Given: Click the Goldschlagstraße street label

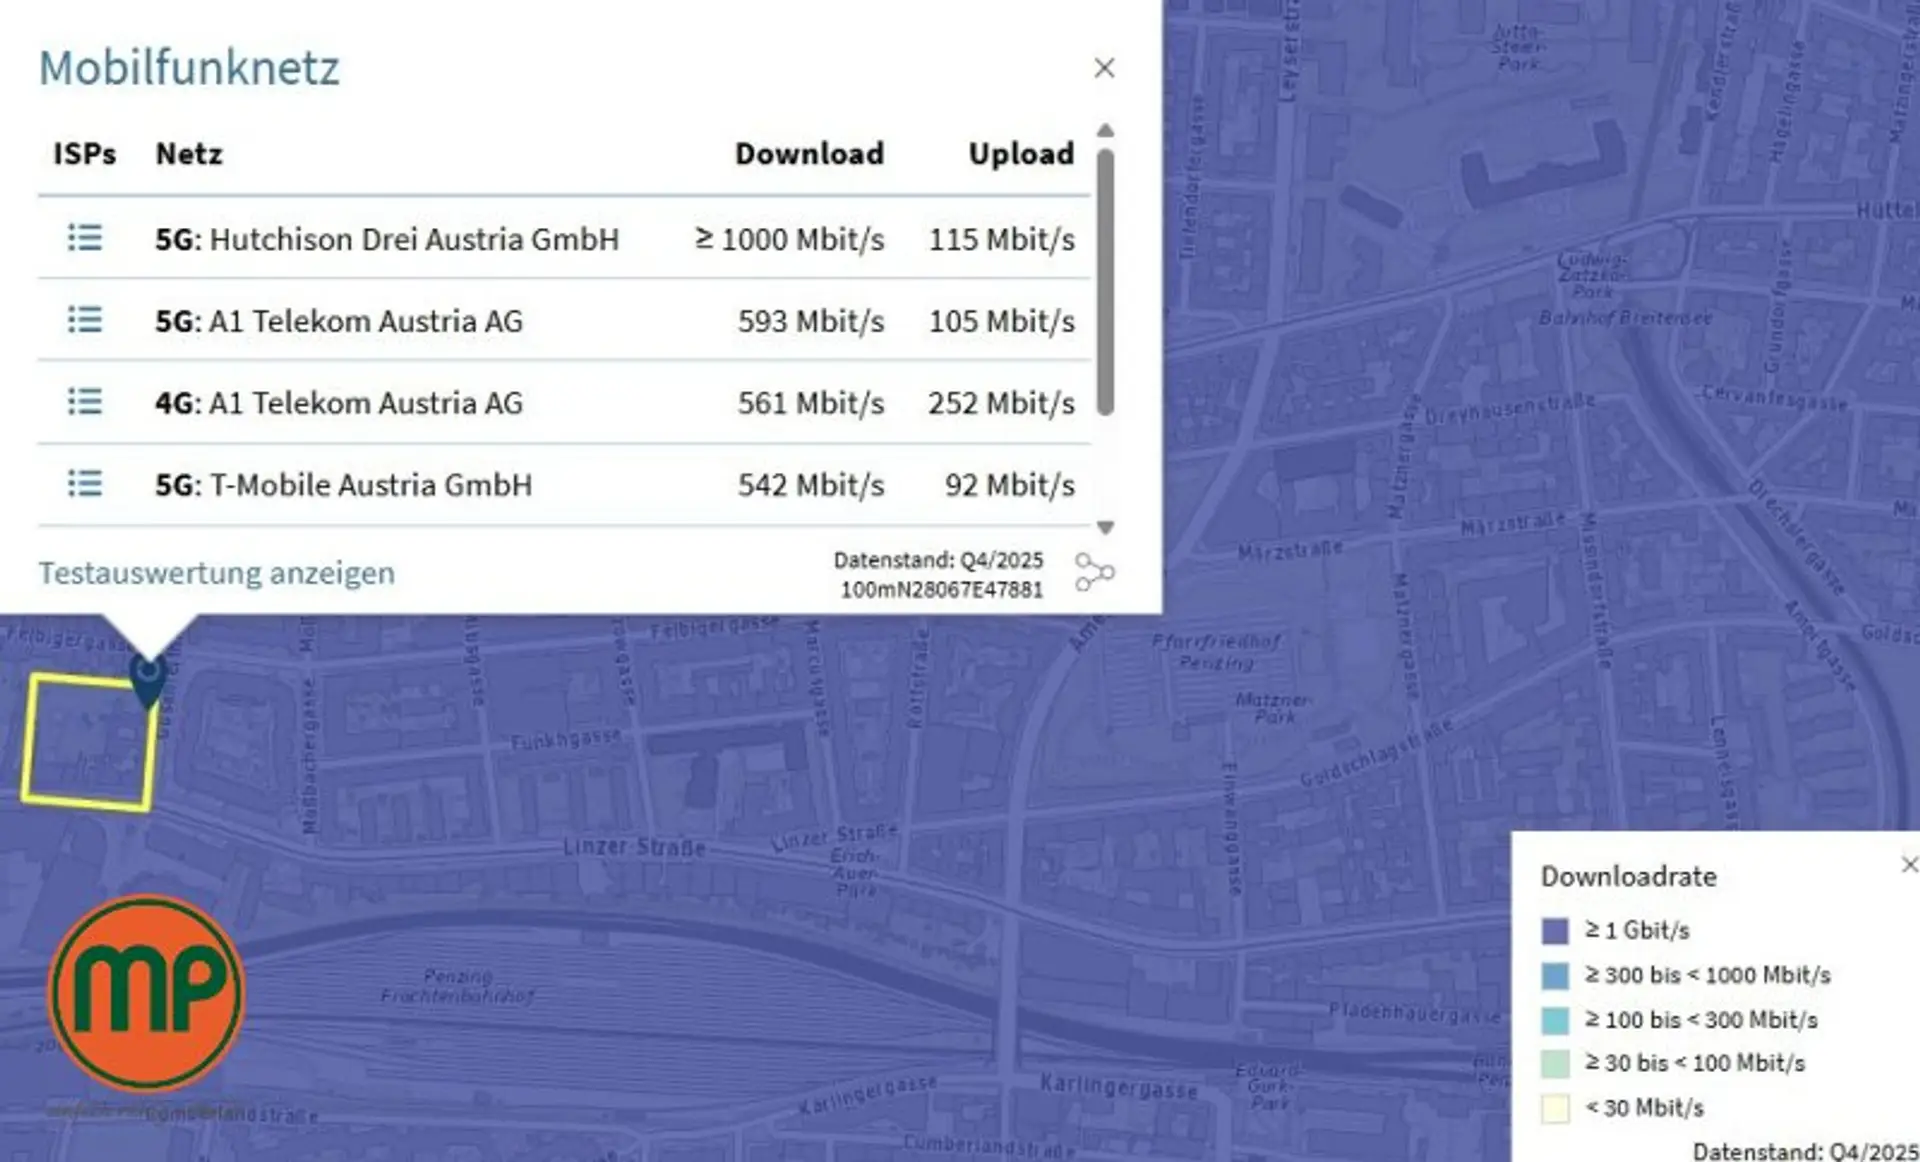Looking at the screenshot, I should 1377,752.
